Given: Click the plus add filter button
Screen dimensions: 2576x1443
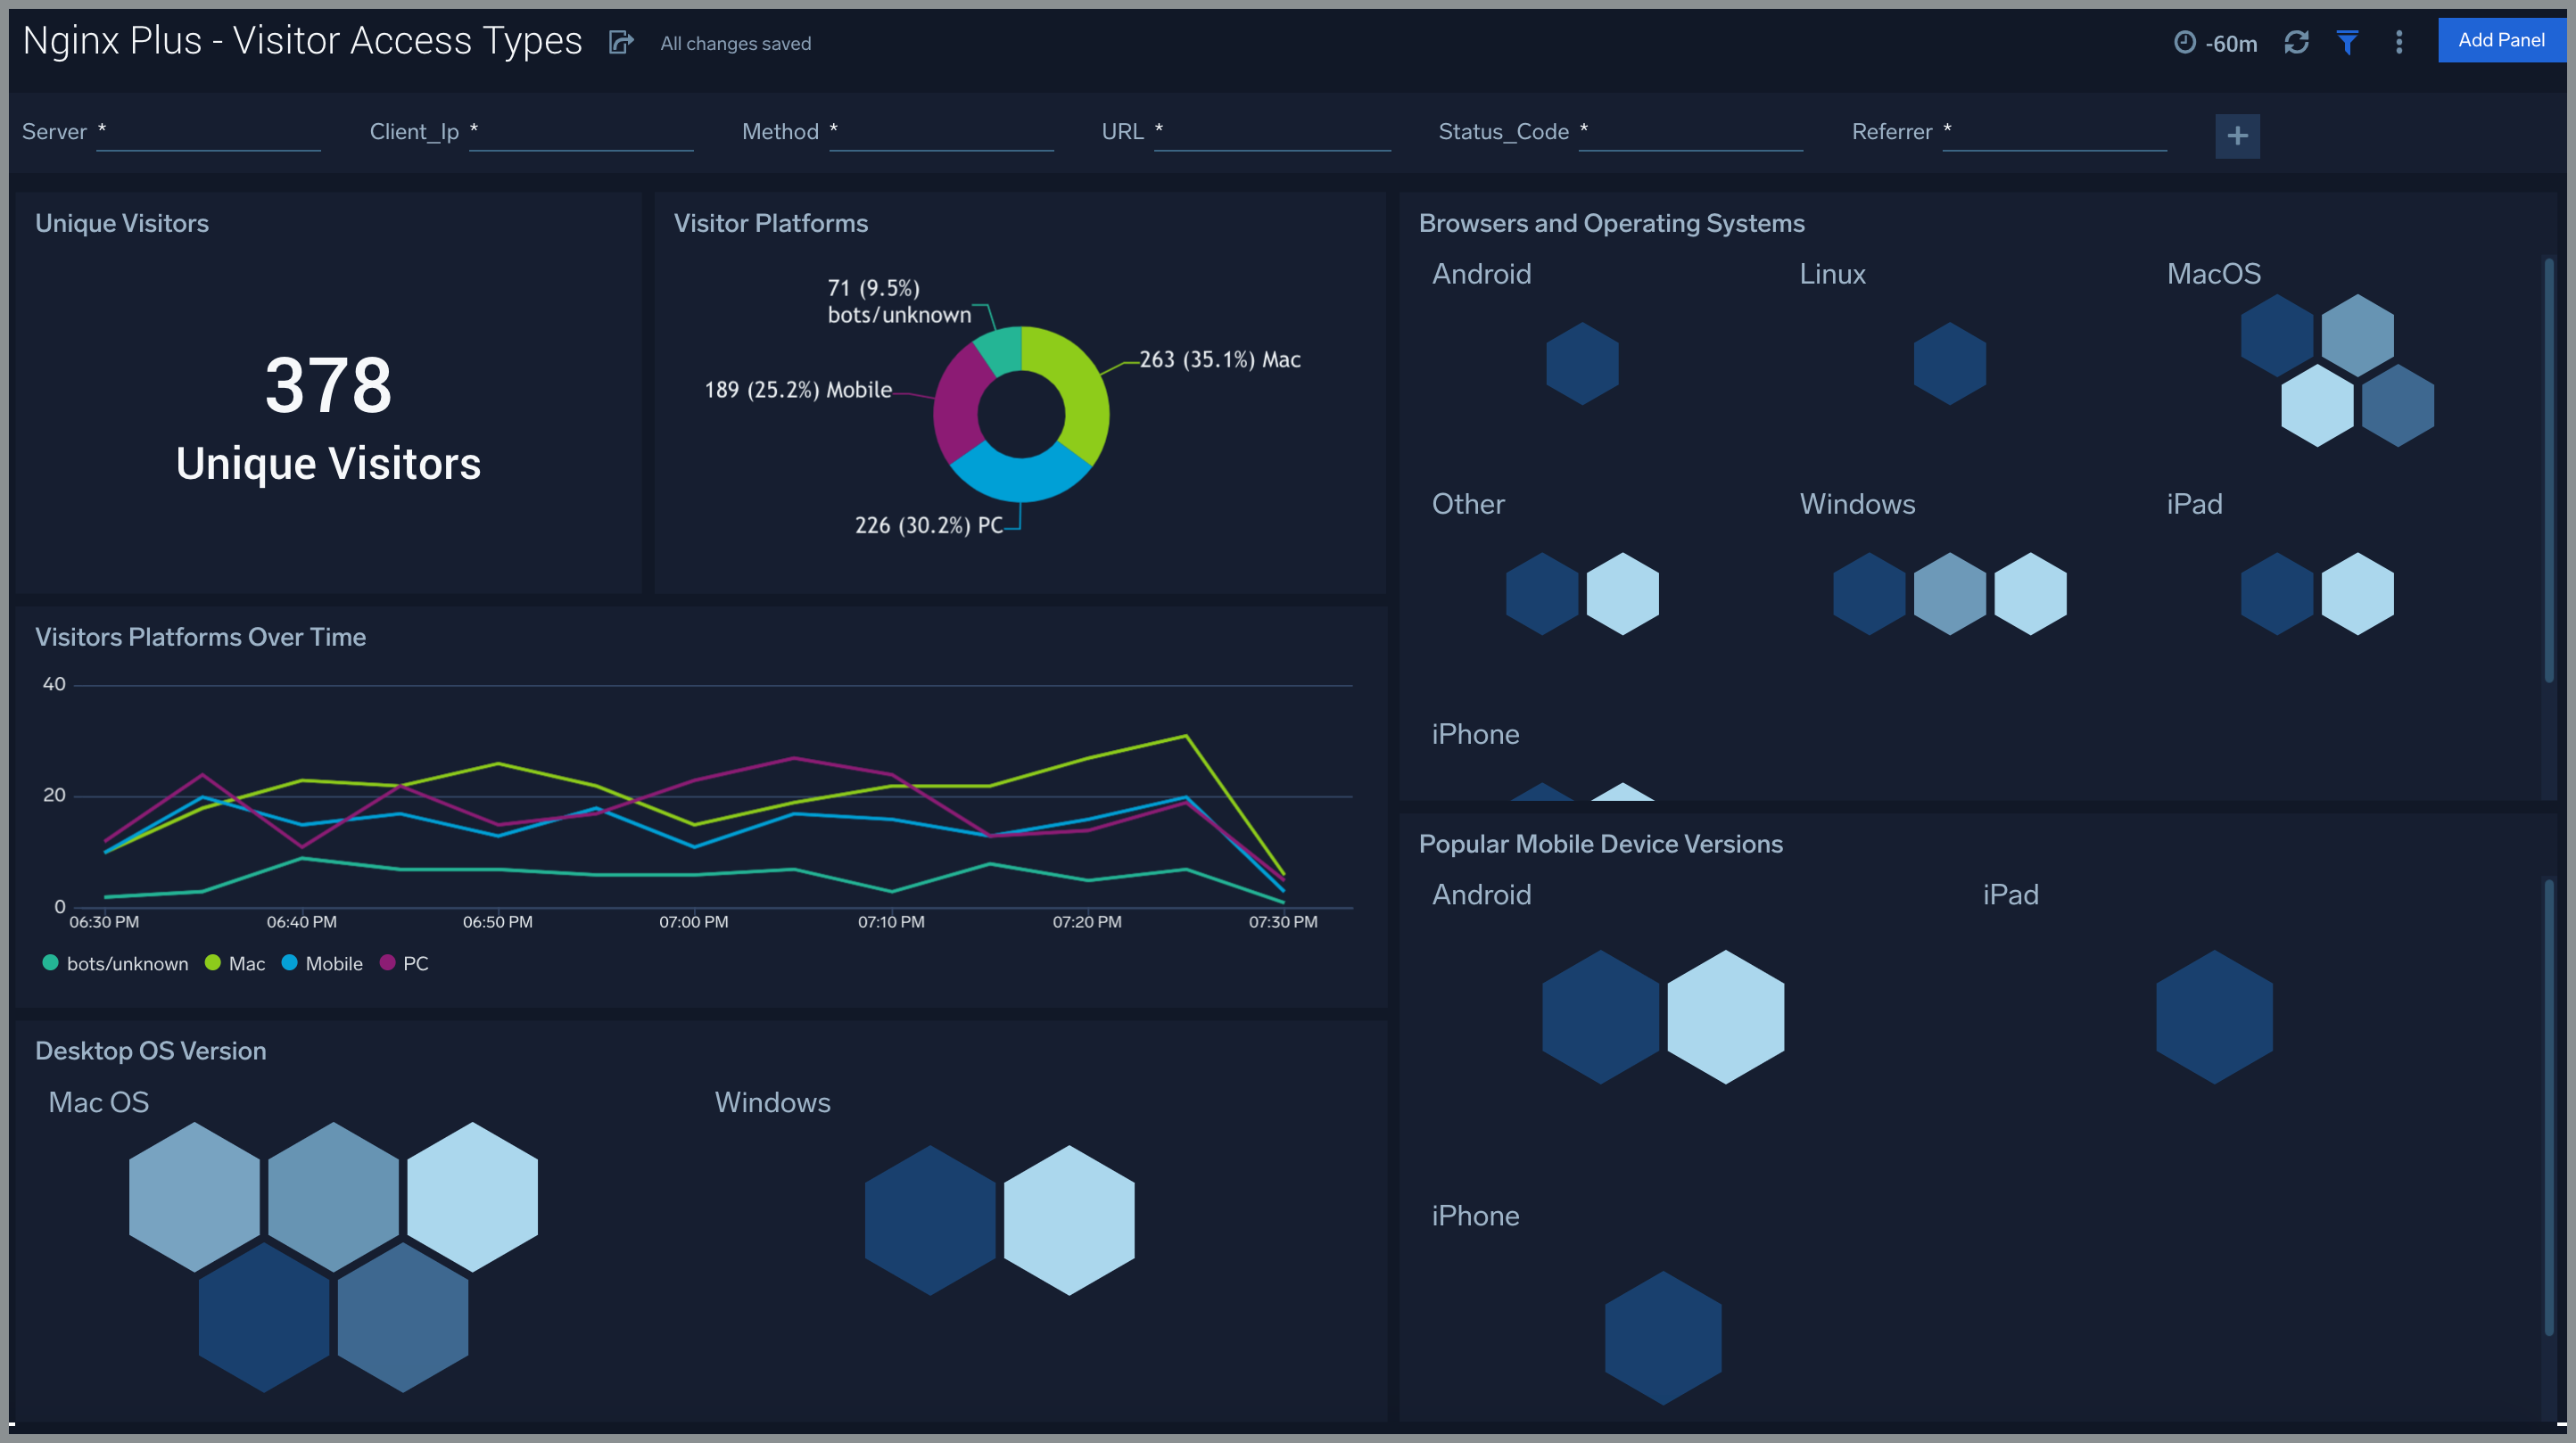Looking at the screenshot, I should (x=2237, y=136).
